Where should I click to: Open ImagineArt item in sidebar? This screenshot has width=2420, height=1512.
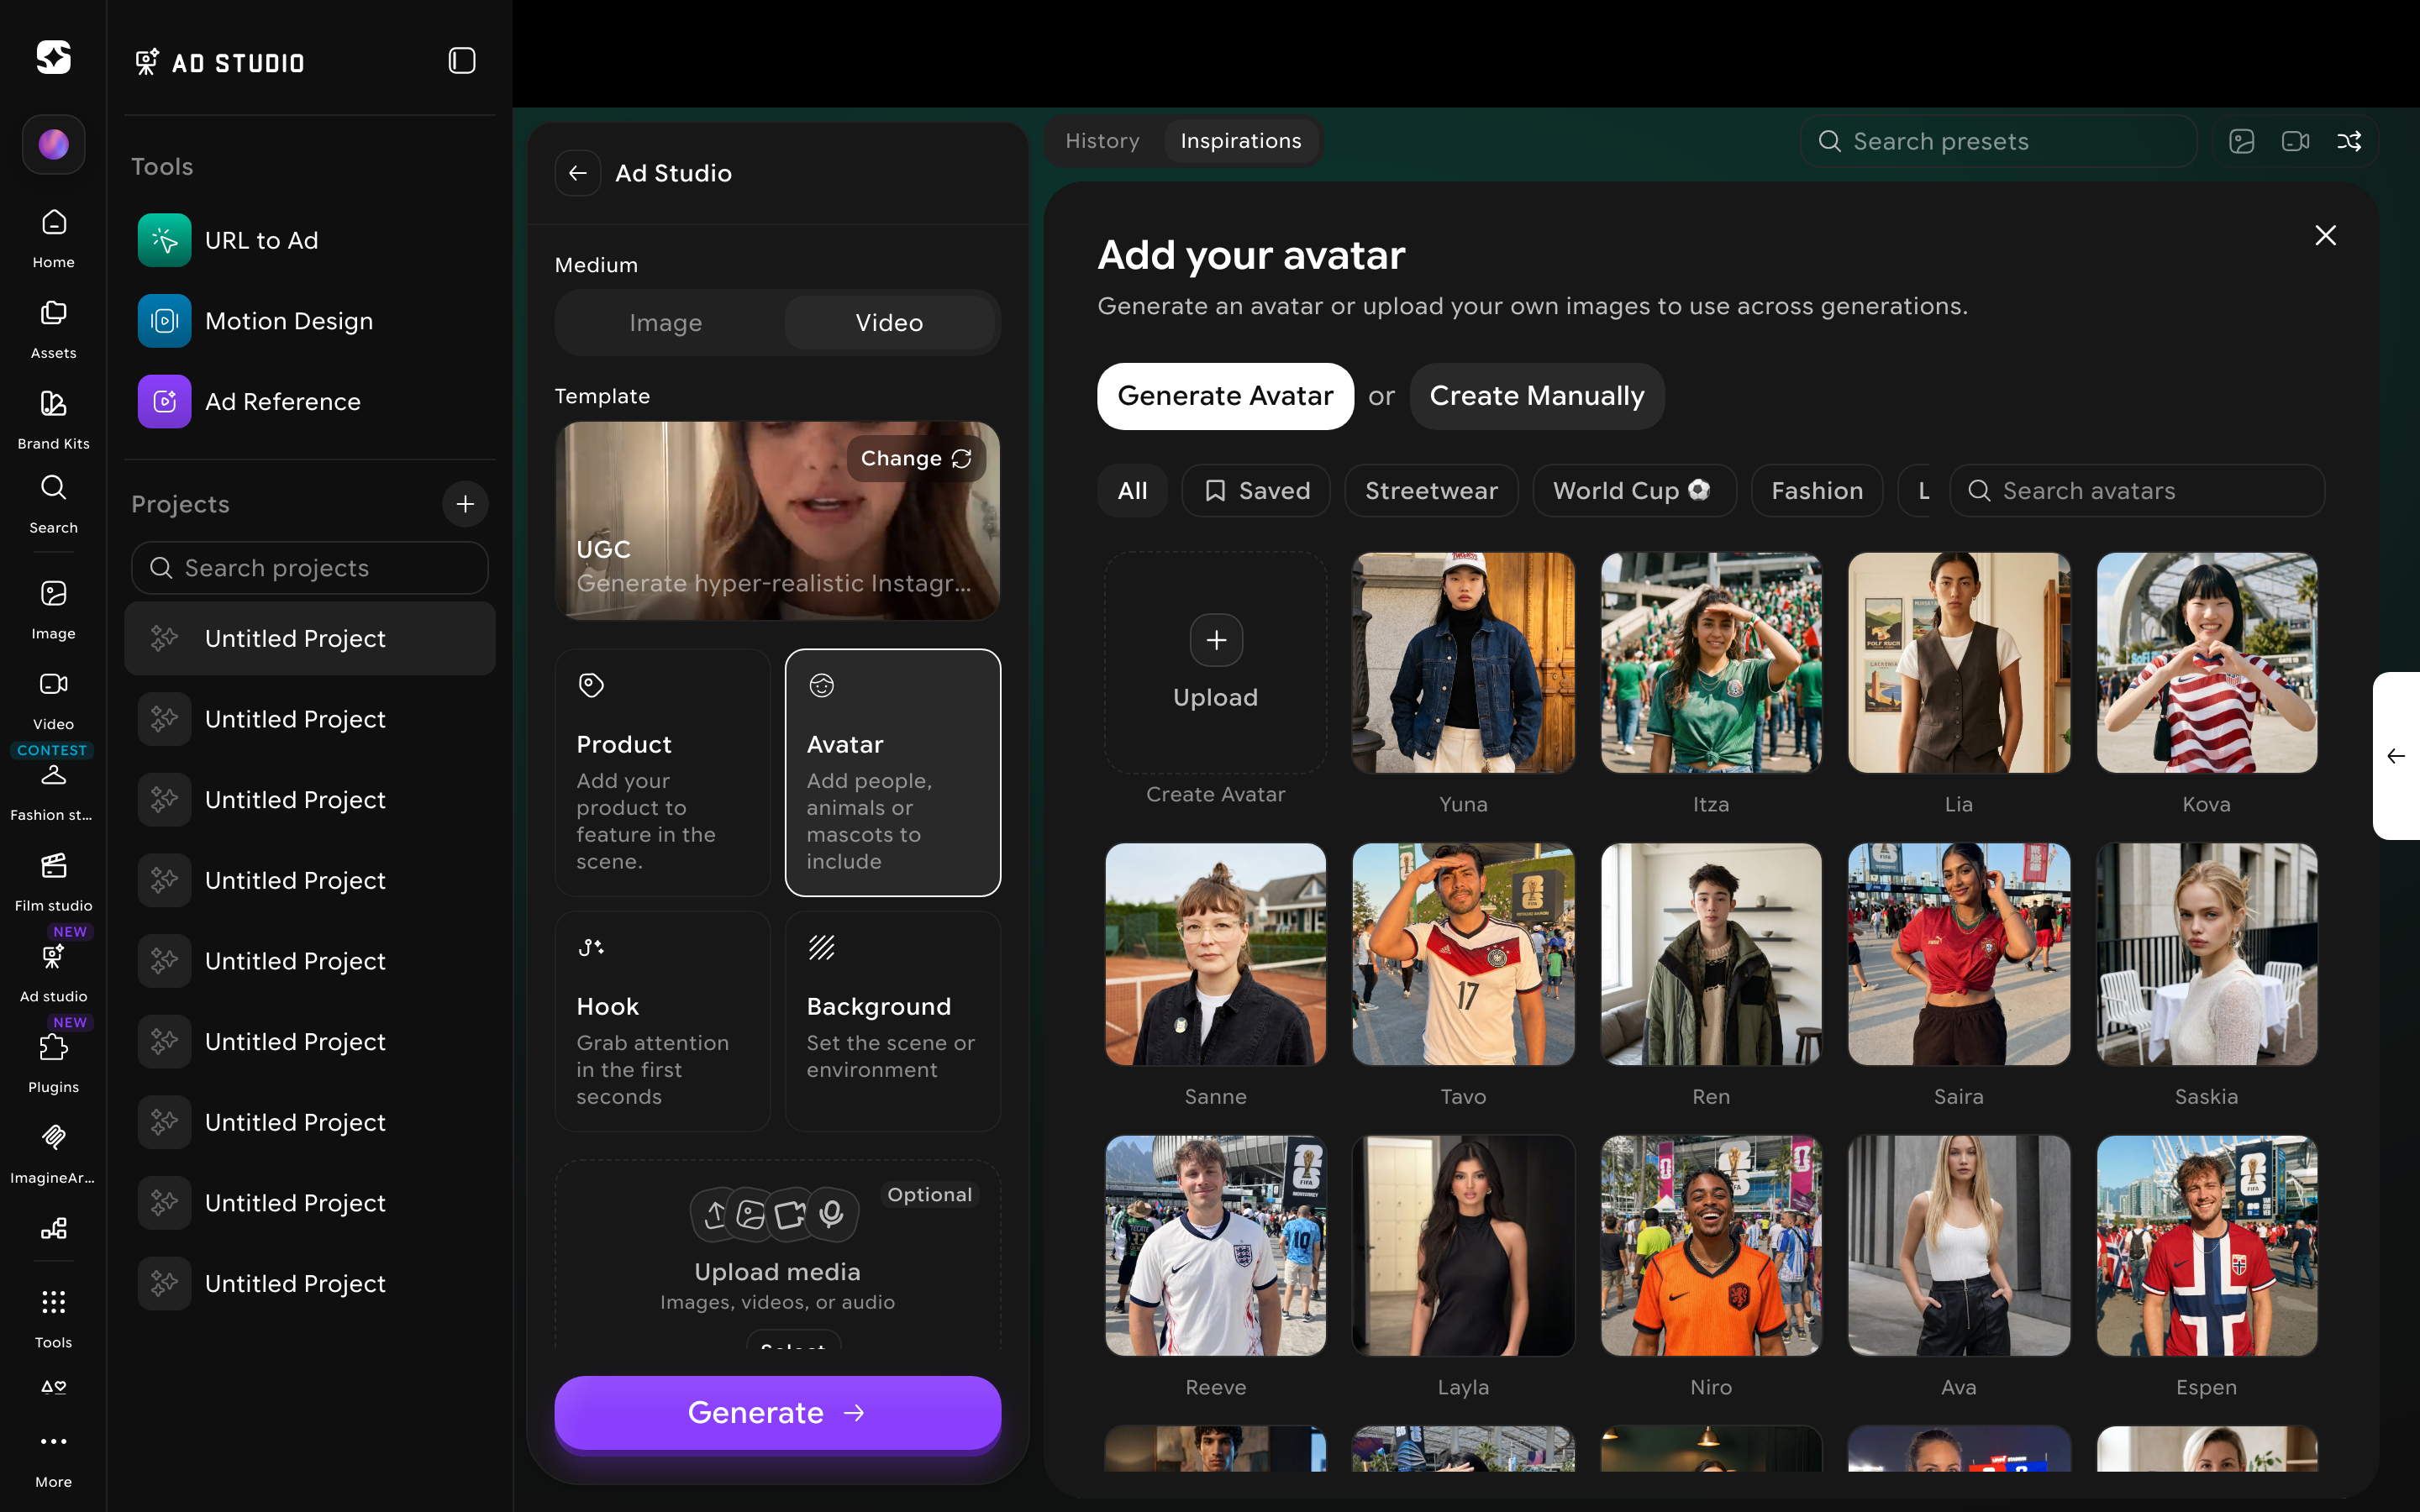tap(53, 1153)
